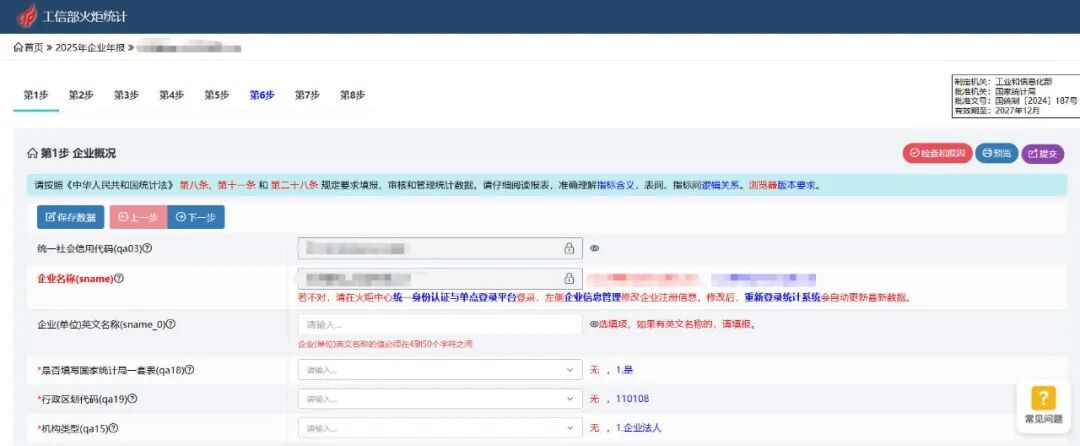Click help icon next to 行政区划代码(qa19)
1080x446 pixels.
tap(132, 399)
